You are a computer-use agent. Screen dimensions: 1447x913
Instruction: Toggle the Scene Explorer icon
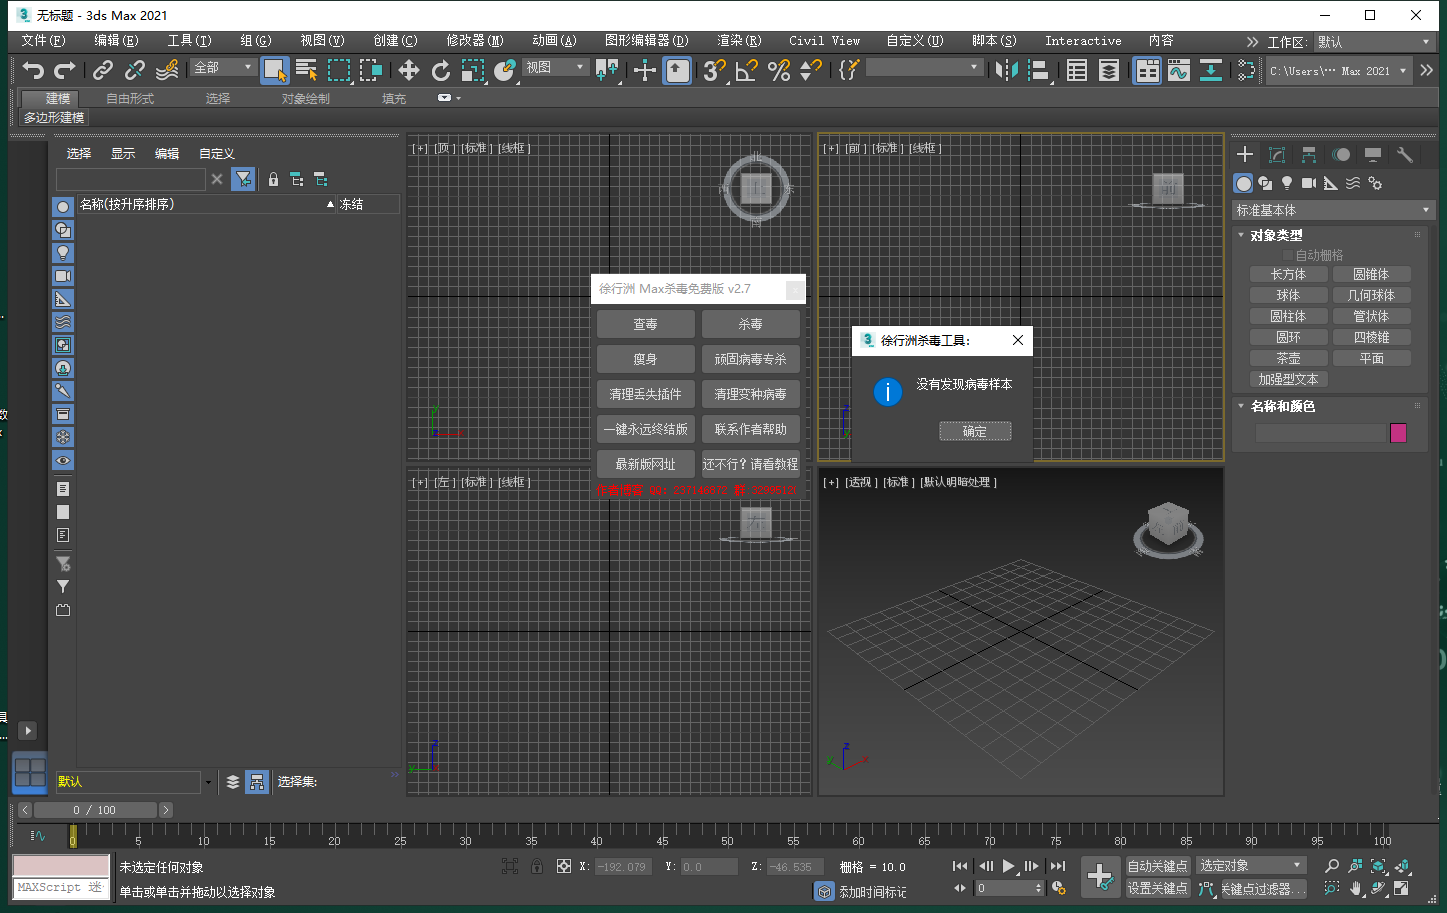tap(1077, 70)
